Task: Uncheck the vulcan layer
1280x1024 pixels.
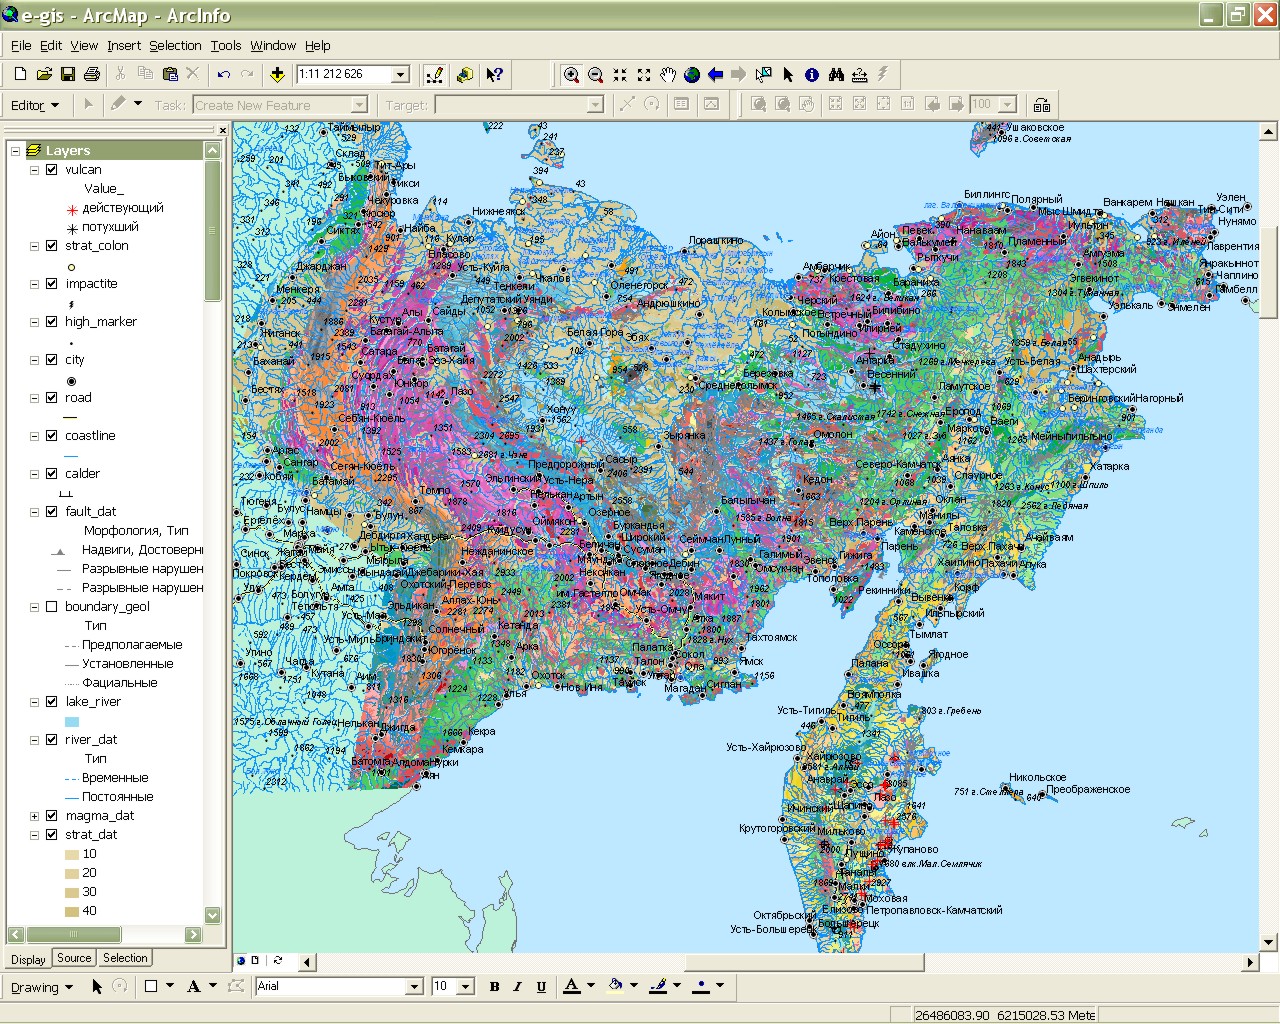Action: click(52, 170)
